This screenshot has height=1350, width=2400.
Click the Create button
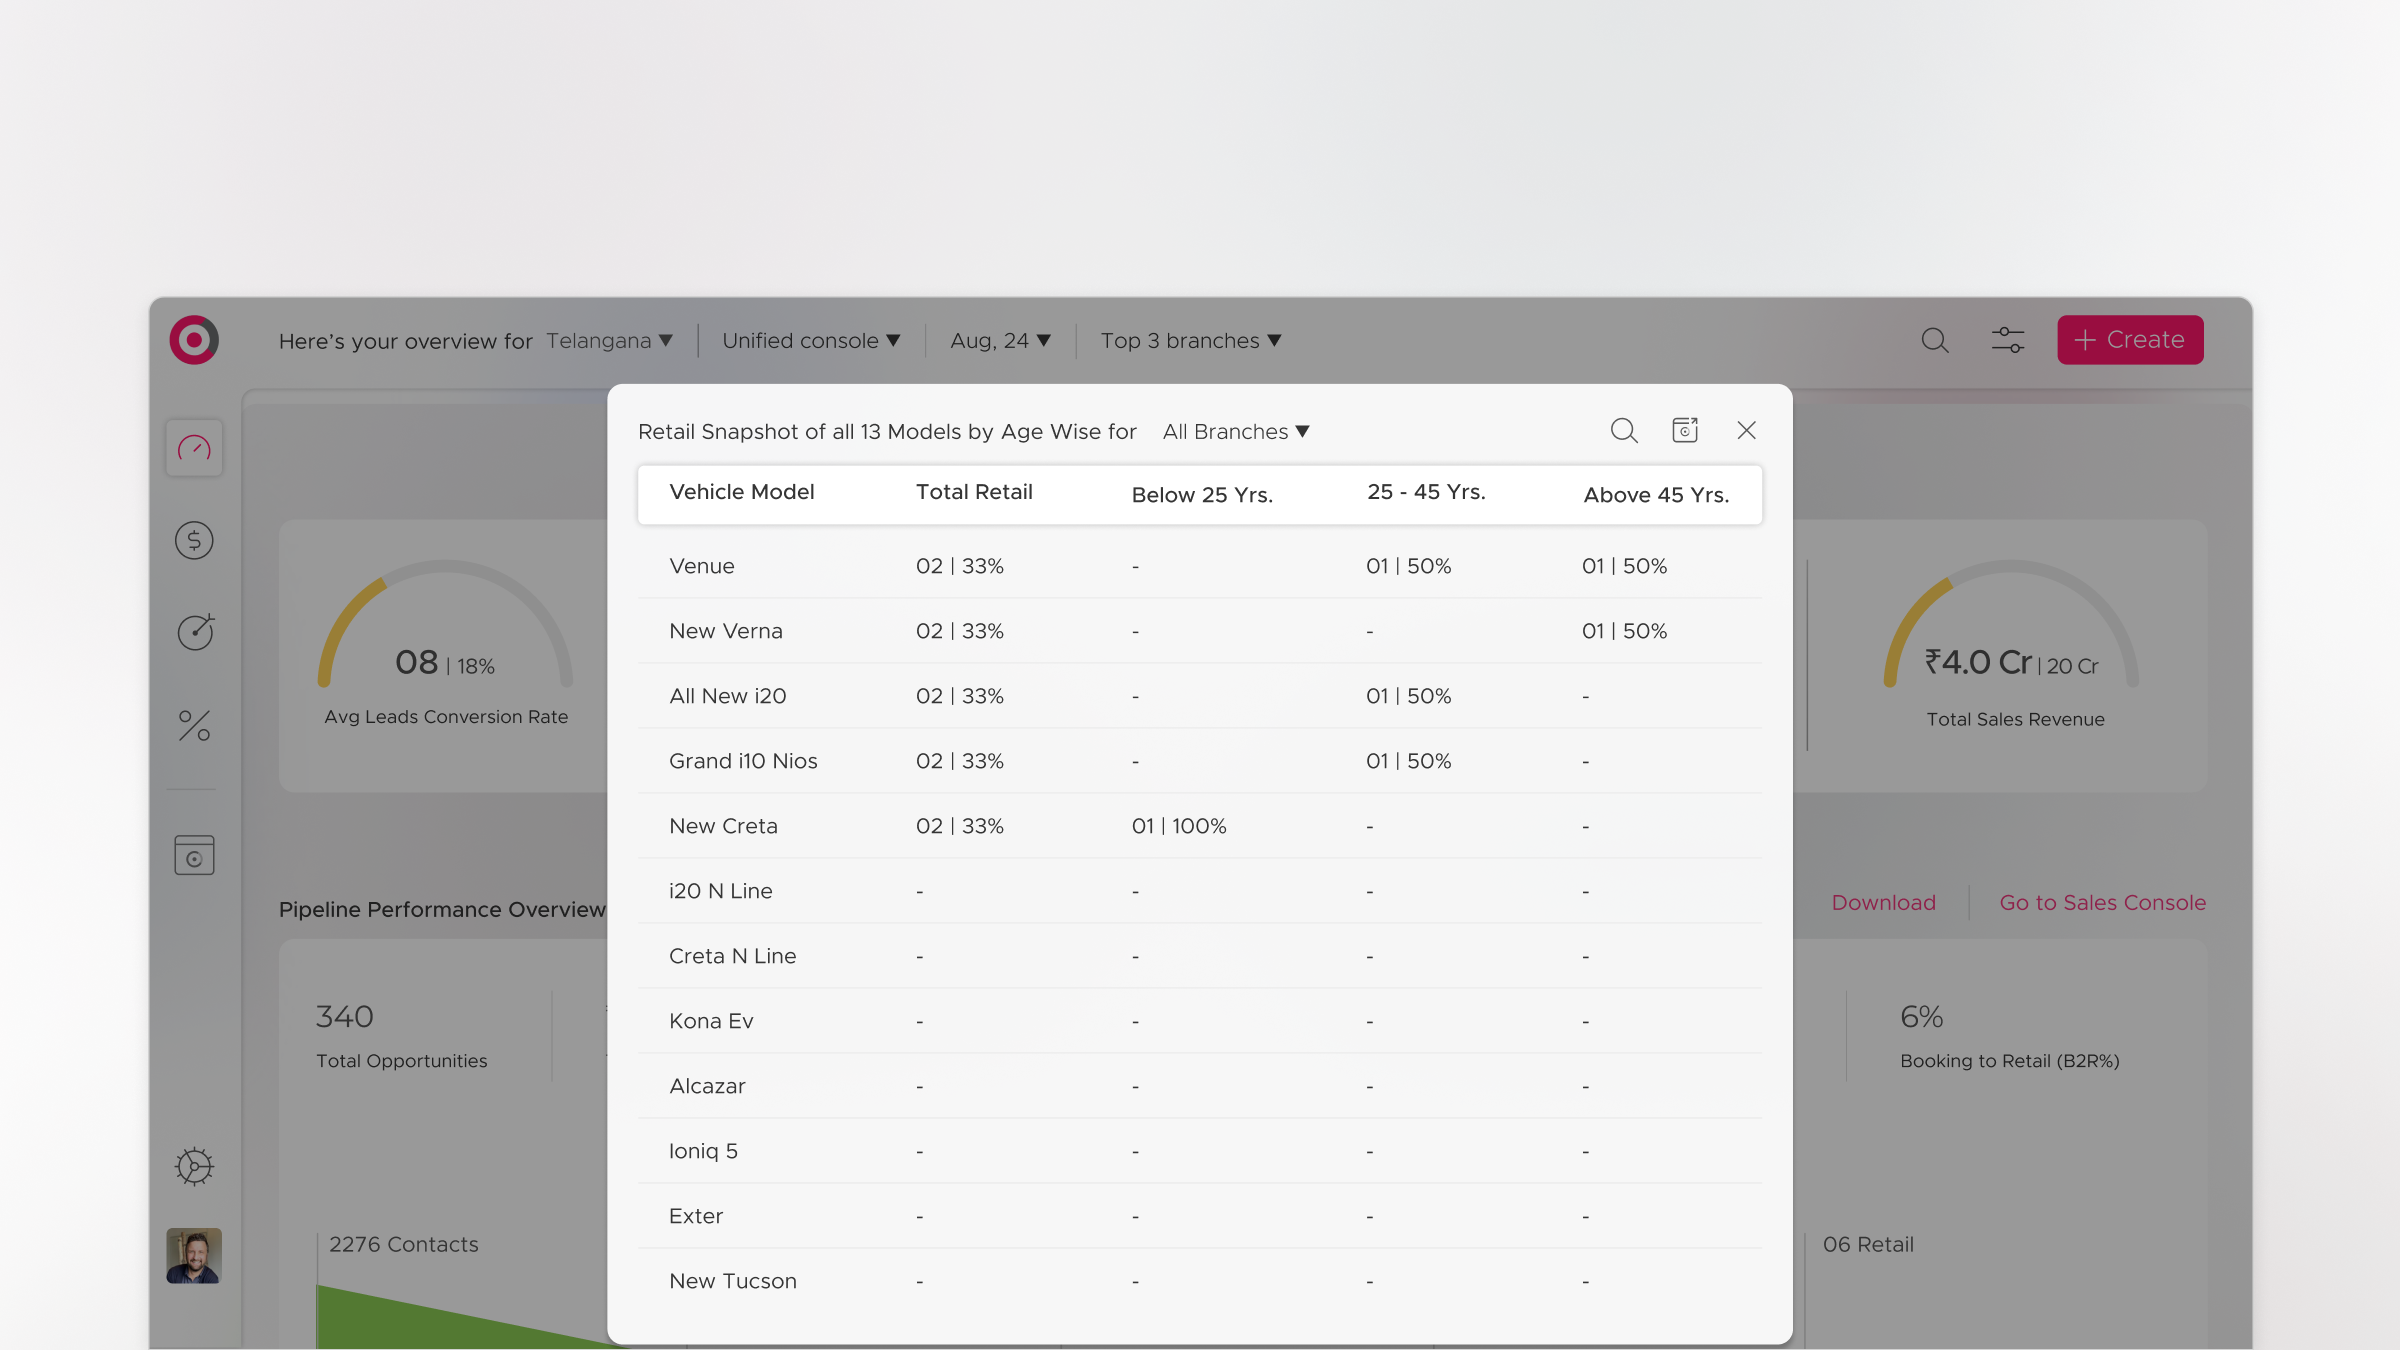(x=2130, y=340)
